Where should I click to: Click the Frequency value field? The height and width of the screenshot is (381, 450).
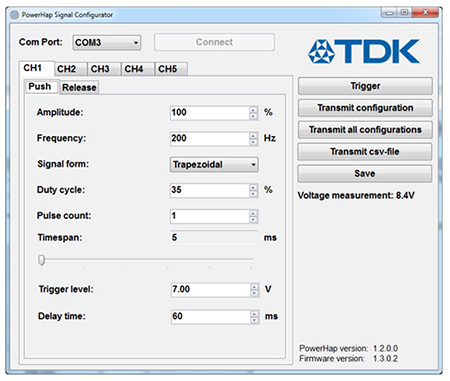click(x=209, y=138)
